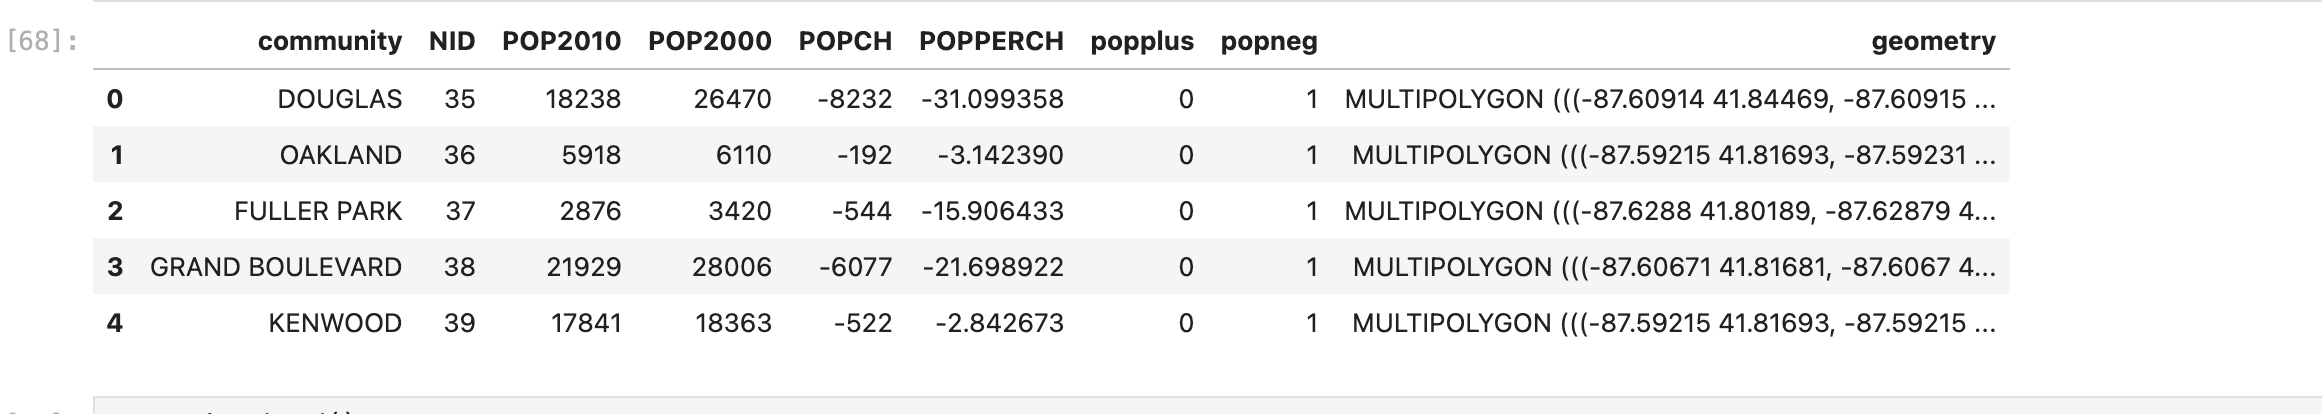The width and height of the screenshot is (2322, 414).
Task: Select the OAKLAND community cell
Action: pyautogui.click(x=341, y=155)
